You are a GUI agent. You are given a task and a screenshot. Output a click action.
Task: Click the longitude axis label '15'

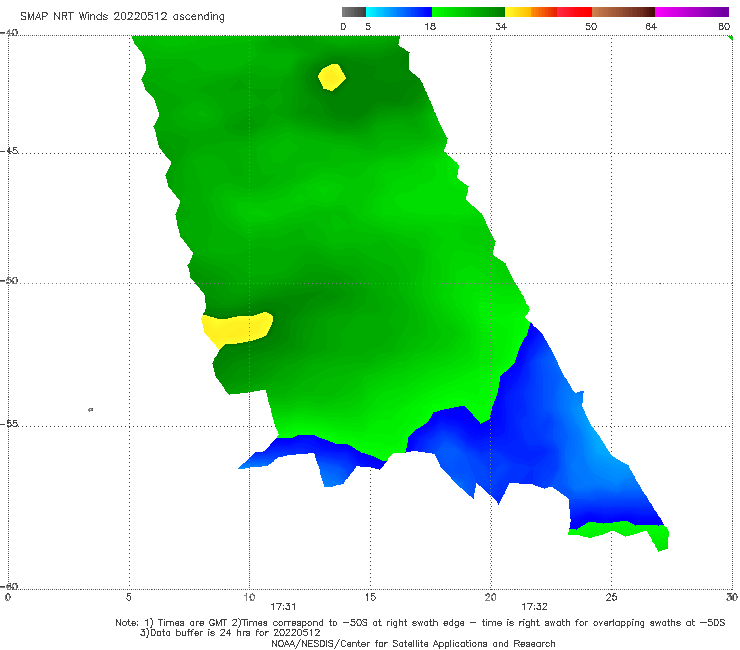(x=370, y=597)
